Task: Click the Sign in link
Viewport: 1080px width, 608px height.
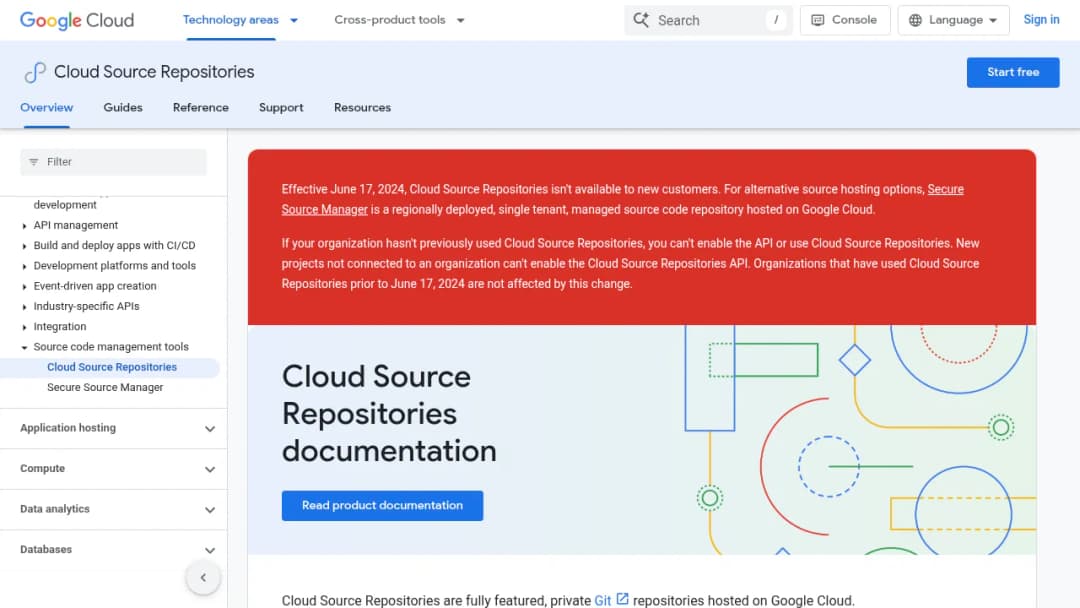Action: (1041, 20)
